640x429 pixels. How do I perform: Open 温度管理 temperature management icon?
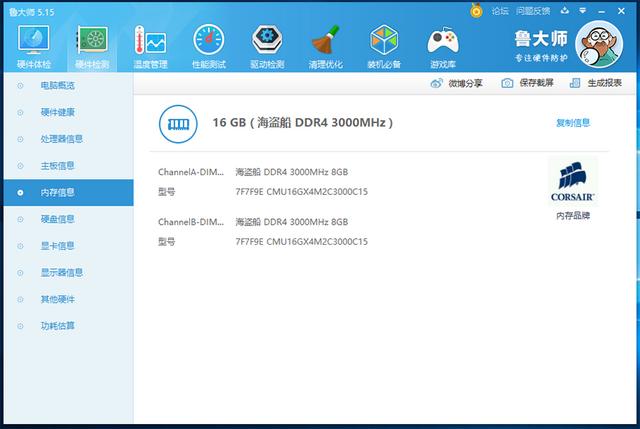point(151,45)
